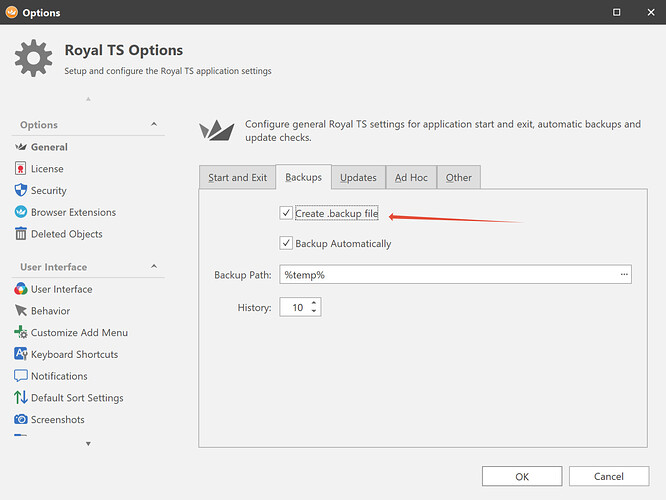Screen dimensions: 666x500
Task: Open Deleted Objects trash icon
Action: click(x=22, y=234)
